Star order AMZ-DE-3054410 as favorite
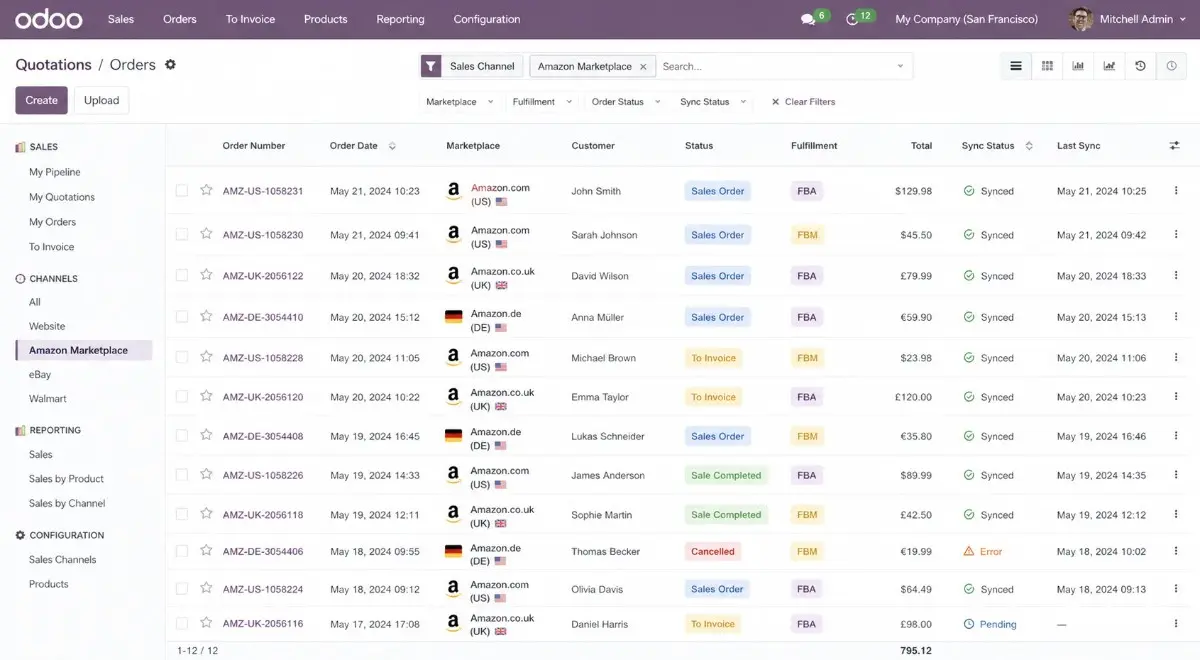The width and height of the screenshot is (1200, 660). pos(206,316)
